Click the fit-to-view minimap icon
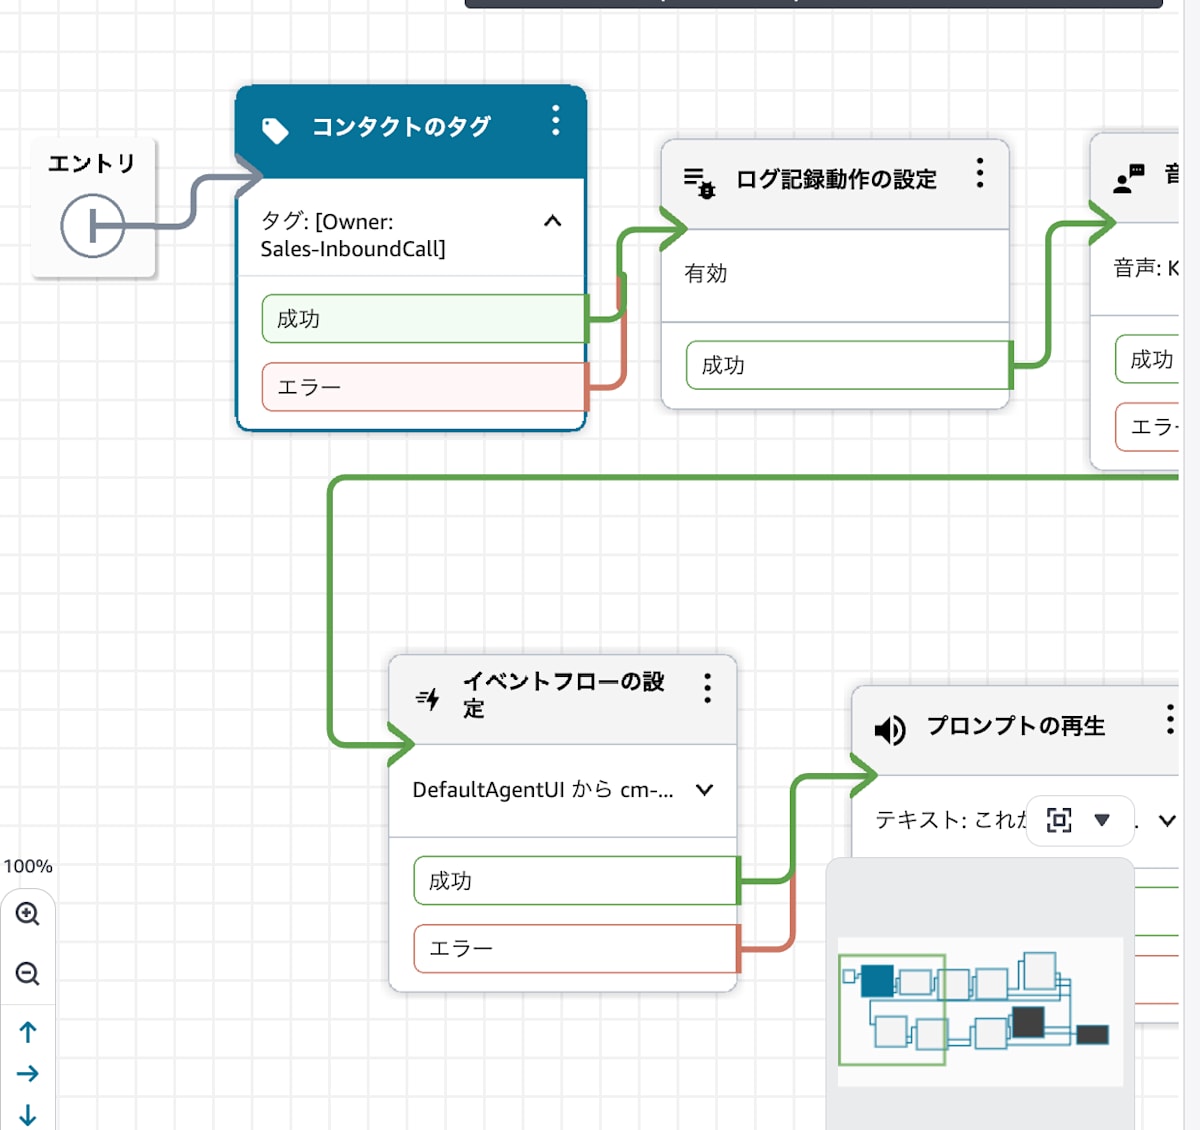1200x1130 pixels. tap(1059, 820)
